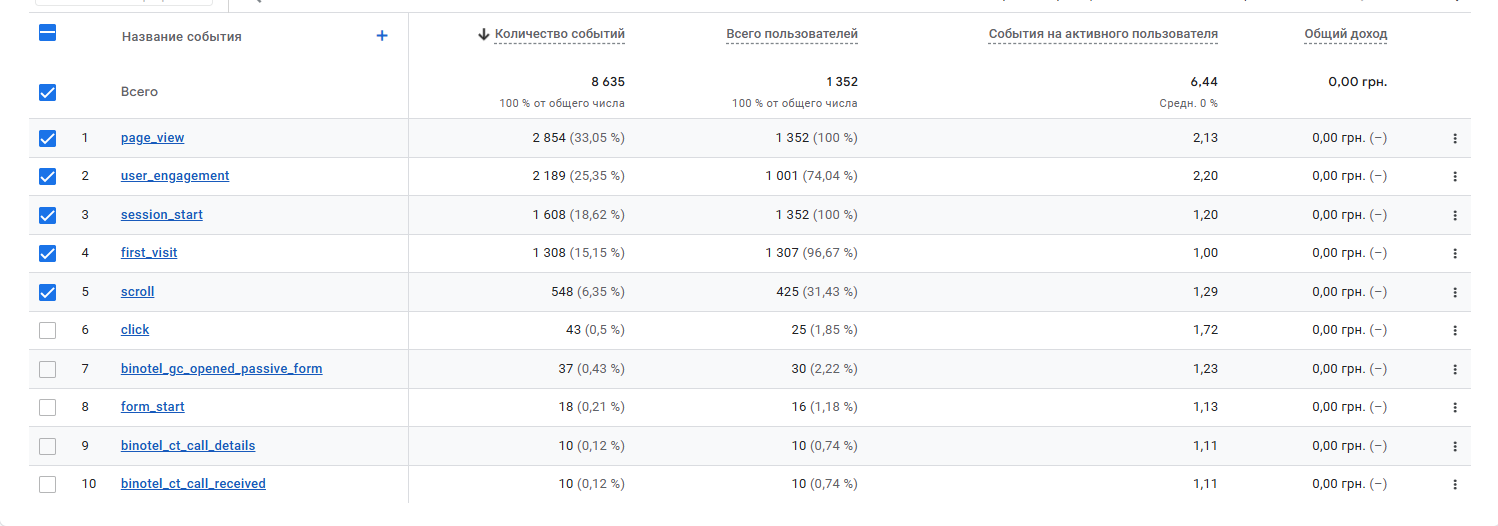This screenshot has width=1498, height=526.
Task: Open three-dot menu for first_visit row
Action: click(x=1455, y=254)
